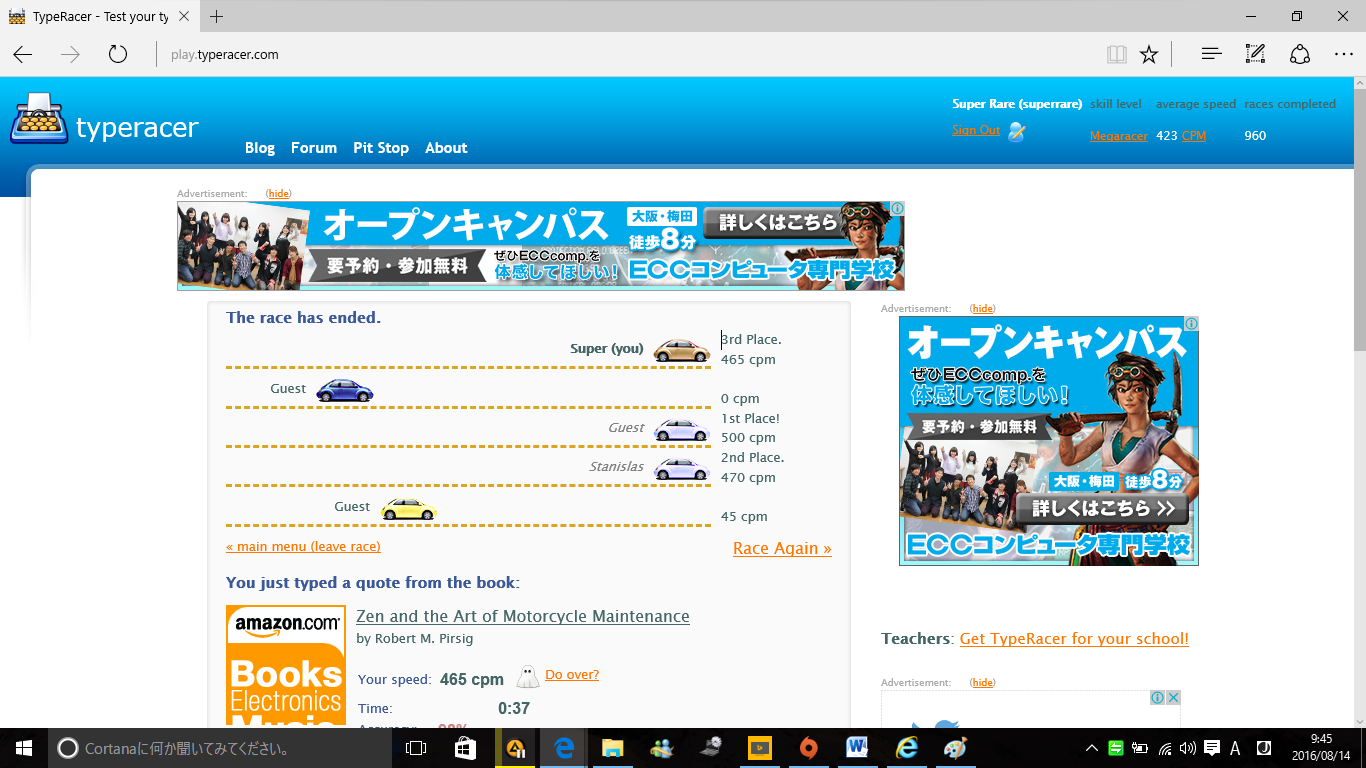Open reading view with the book icon
Viewport: 1366px width, 768px height.
tap(1116, 54)
